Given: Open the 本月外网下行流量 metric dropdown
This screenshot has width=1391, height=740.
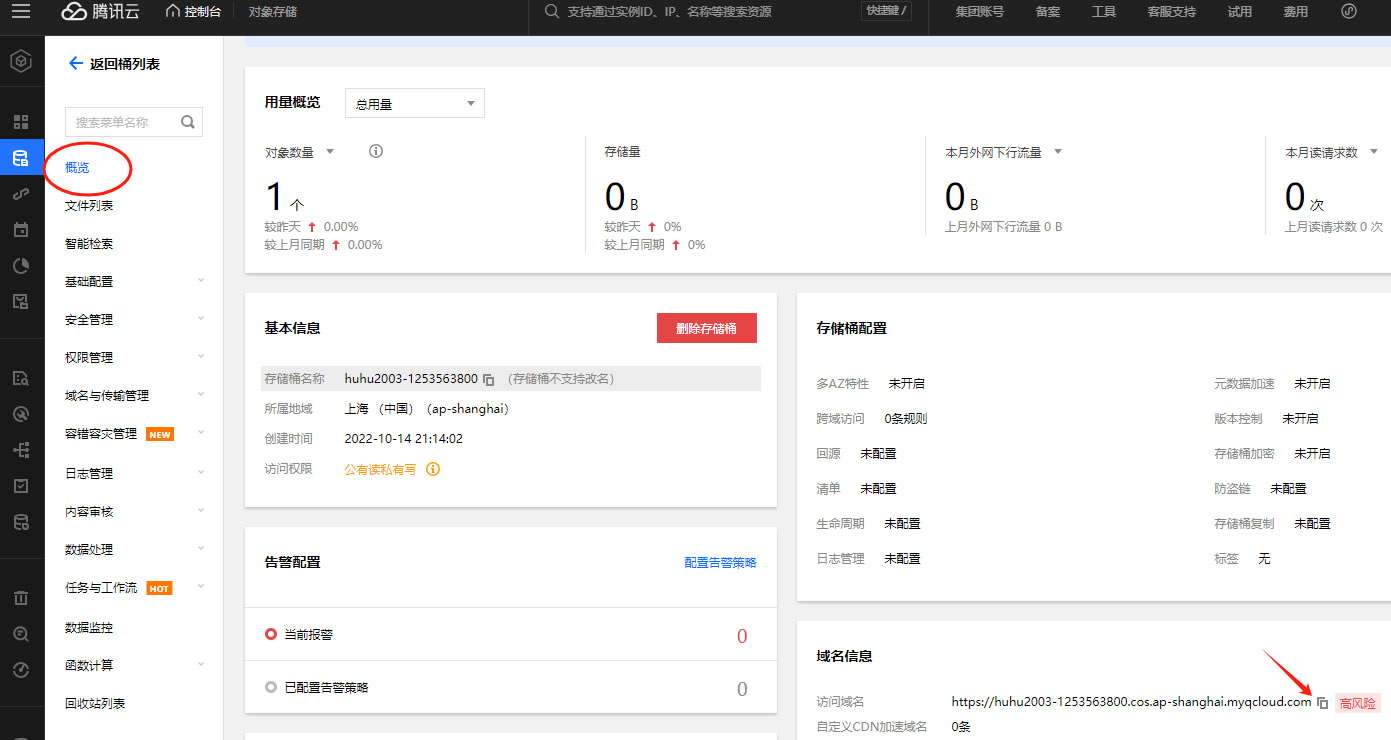Looking at the screenshot, I should [1058, 153].
